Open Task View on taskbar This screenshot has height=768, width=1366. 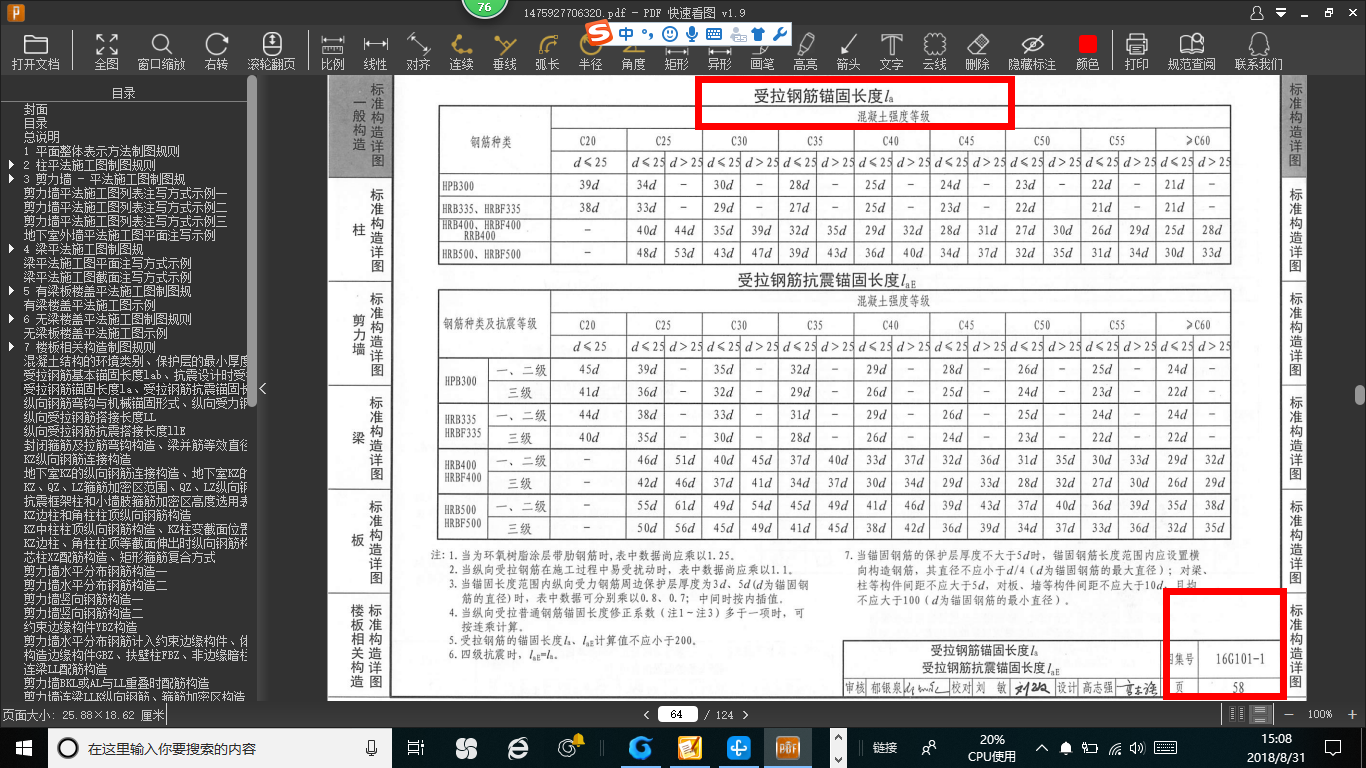pyautogui.click(x=416, y=747)
